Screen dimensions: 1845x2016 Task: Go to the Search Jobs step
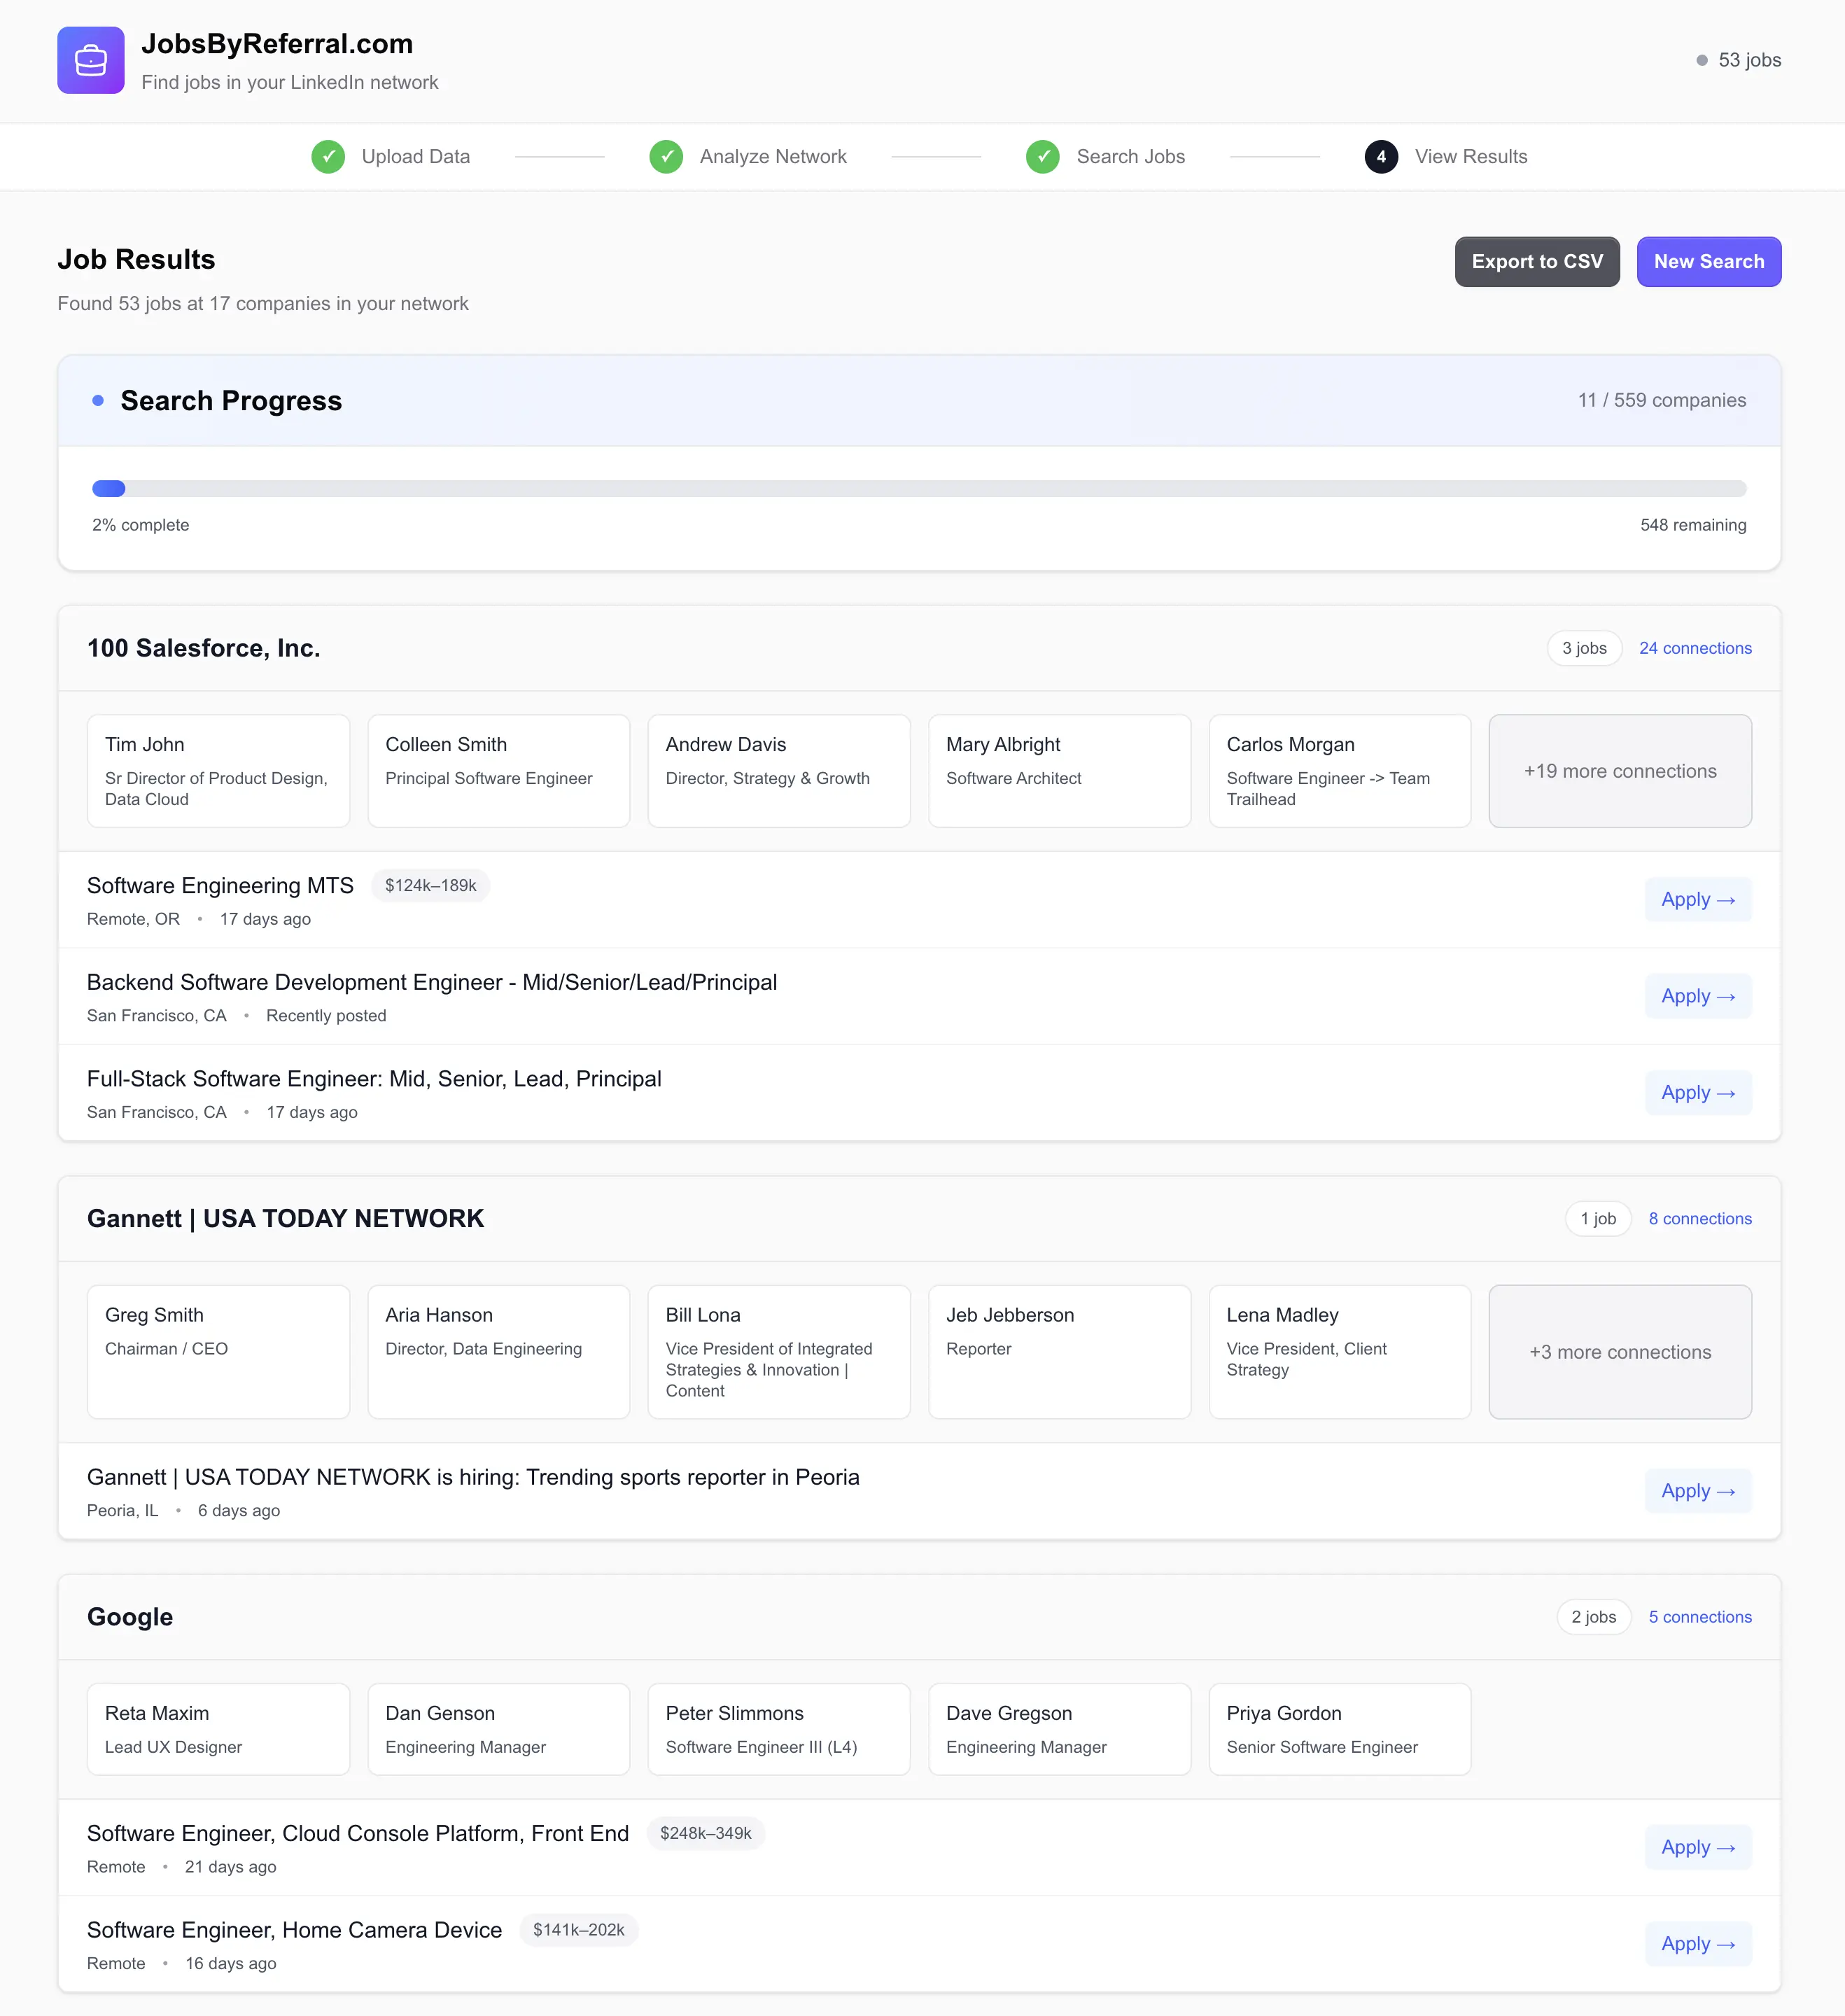point(1130,157)
